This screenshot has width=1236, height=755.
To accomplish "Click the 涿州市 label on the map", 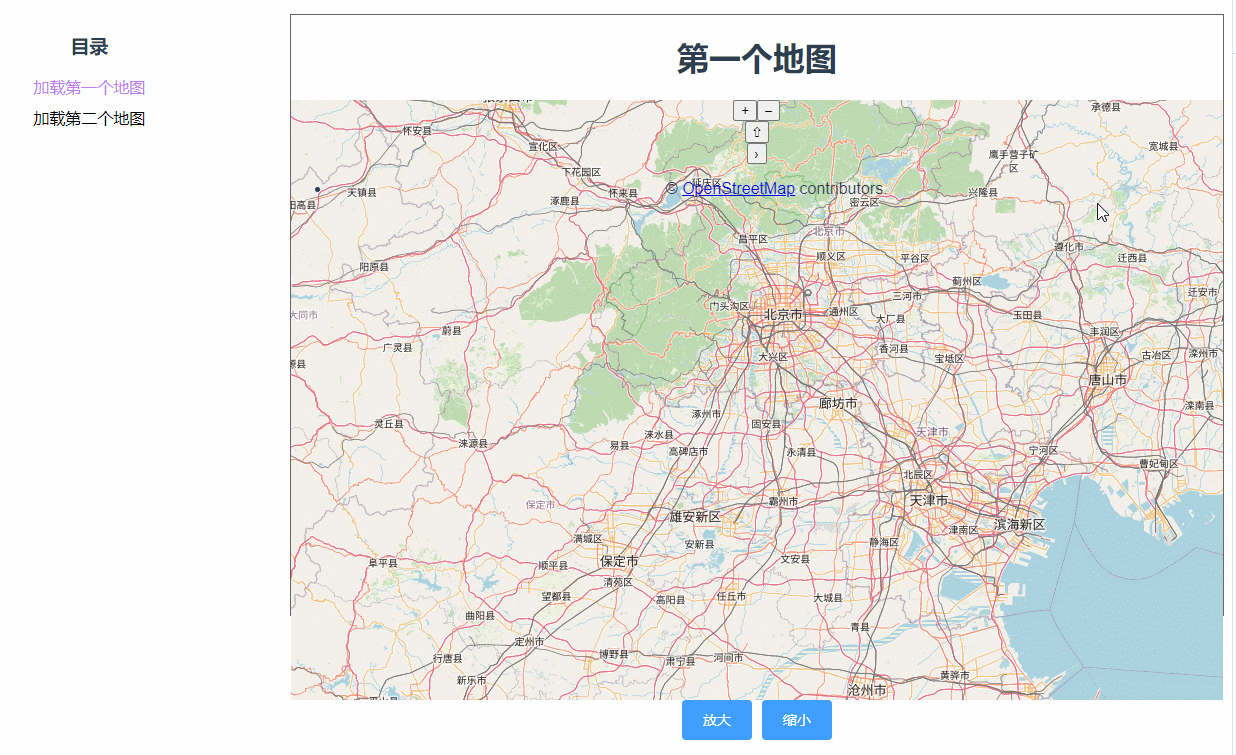I will pyautogui.click(x=706, y=414).
